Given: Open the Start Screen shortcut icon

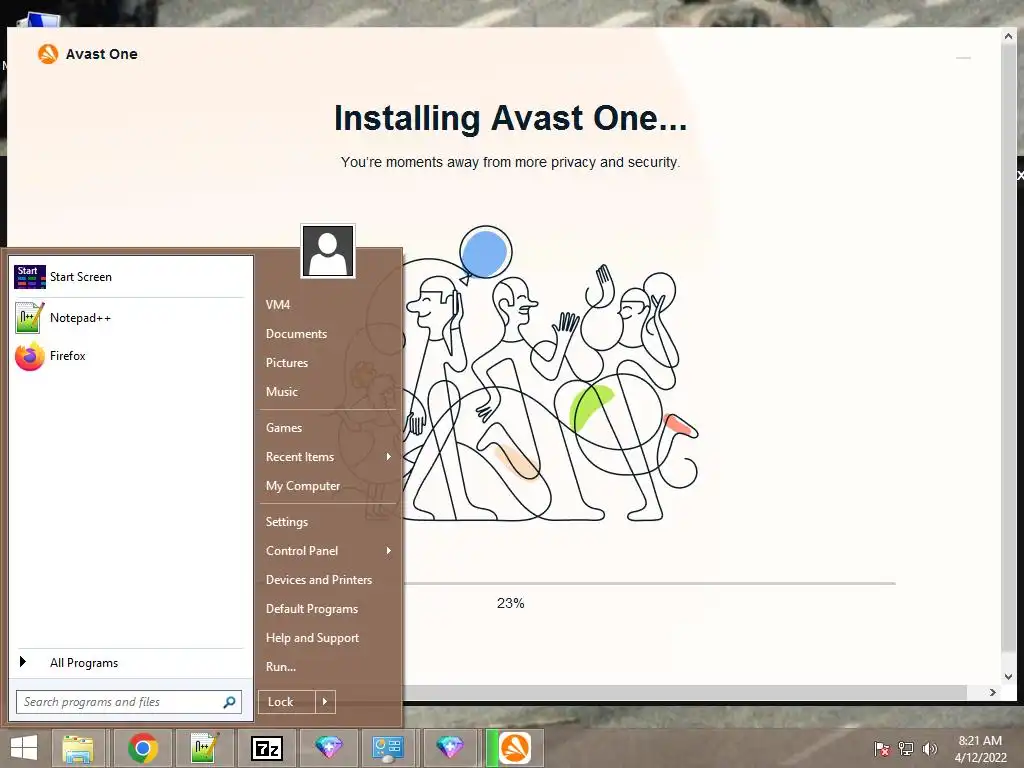Looking at the screenshot, I should pyautogui.click(x=29, y=277).
